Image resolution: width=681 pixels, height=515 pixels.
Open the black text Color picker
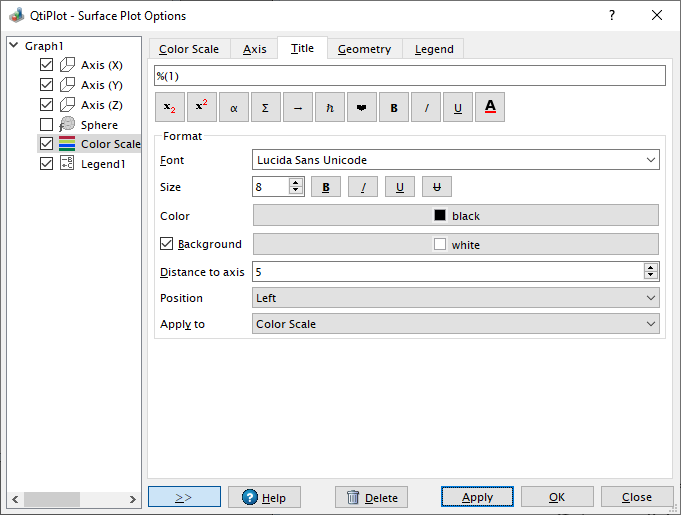click(455, 215)
